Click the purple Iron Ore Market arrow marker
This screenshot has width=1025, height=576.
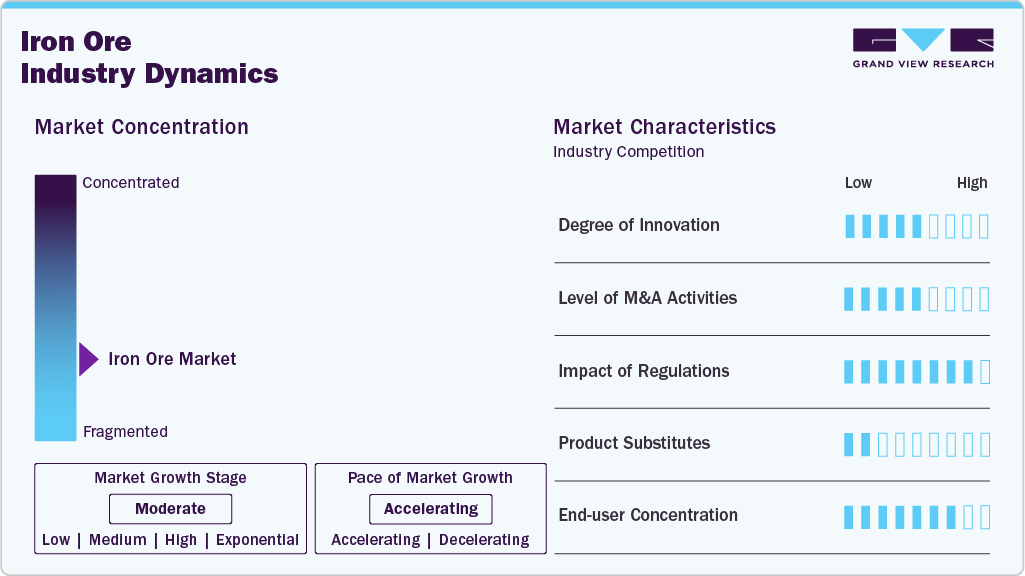click(x=88, y=359)
